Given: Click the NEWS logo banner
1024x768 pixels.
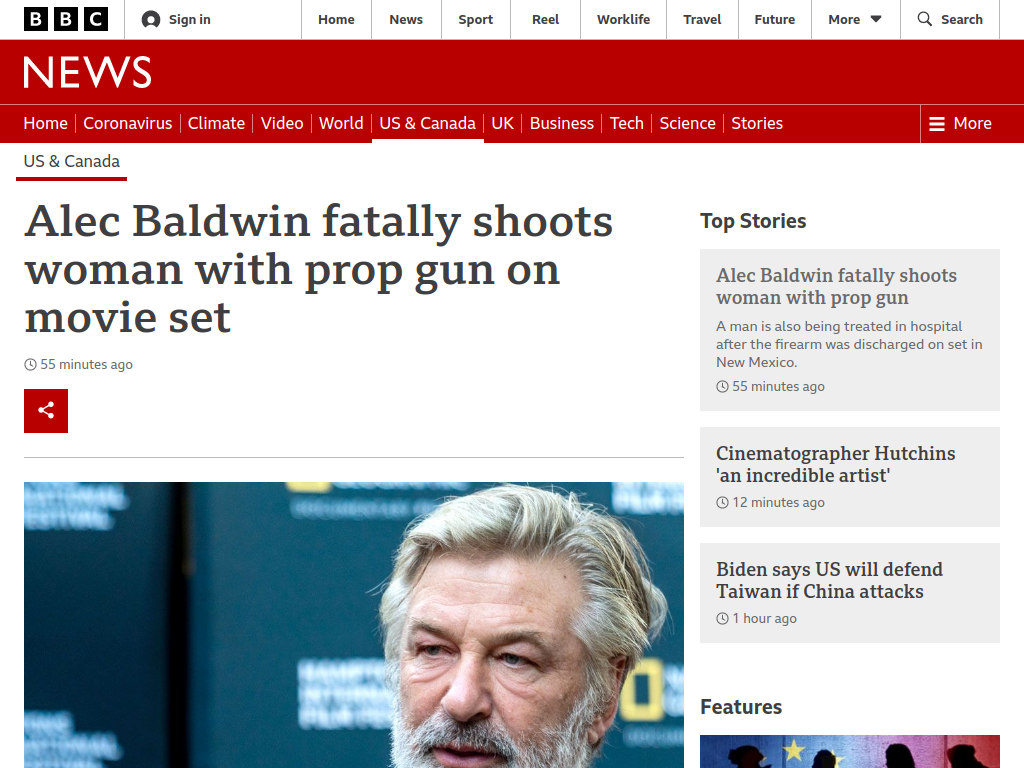Looking at the screenshot, I should pyautogui.click(x=88, y=72).
